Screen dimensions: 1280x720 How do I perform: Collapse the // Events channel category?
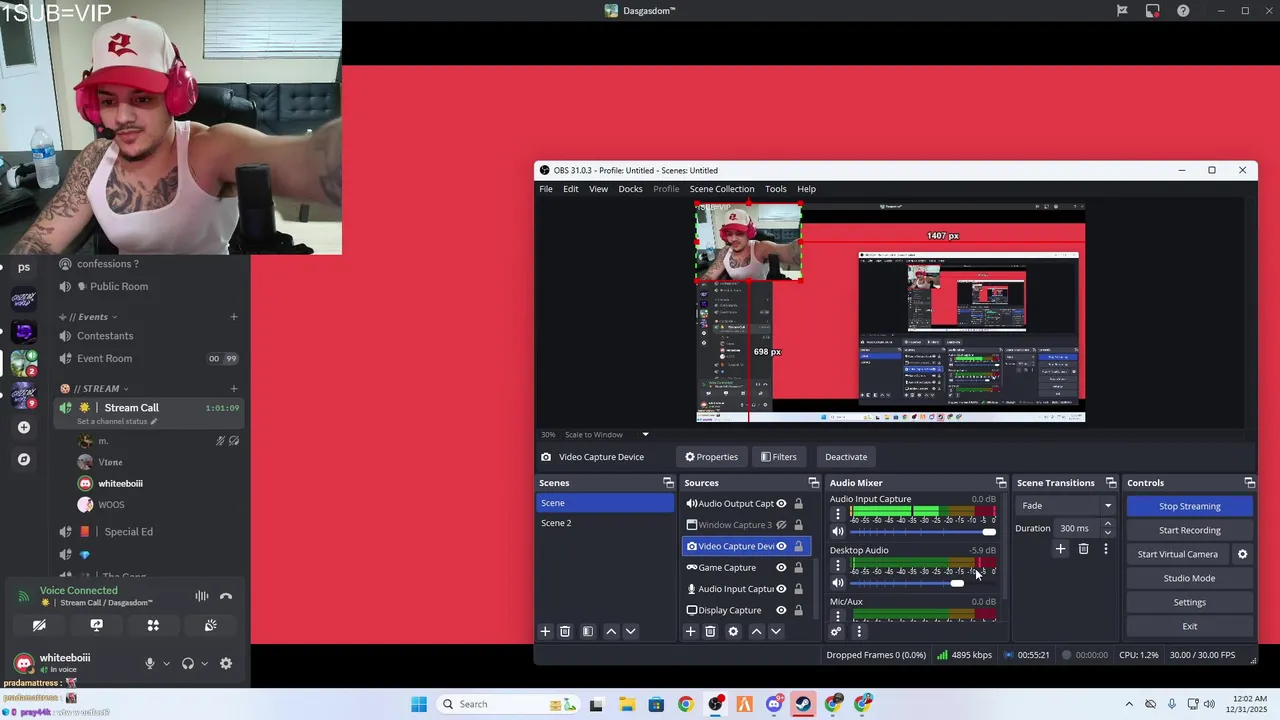[92, 317]
